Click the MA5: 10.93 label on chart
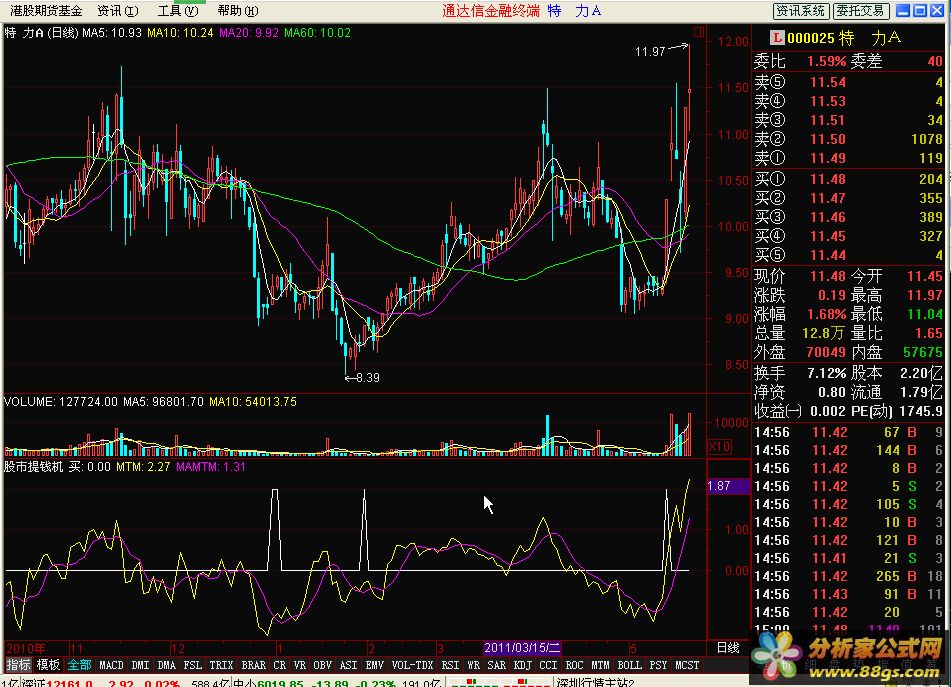Screen dimensions: 951x687 point(112,33)
